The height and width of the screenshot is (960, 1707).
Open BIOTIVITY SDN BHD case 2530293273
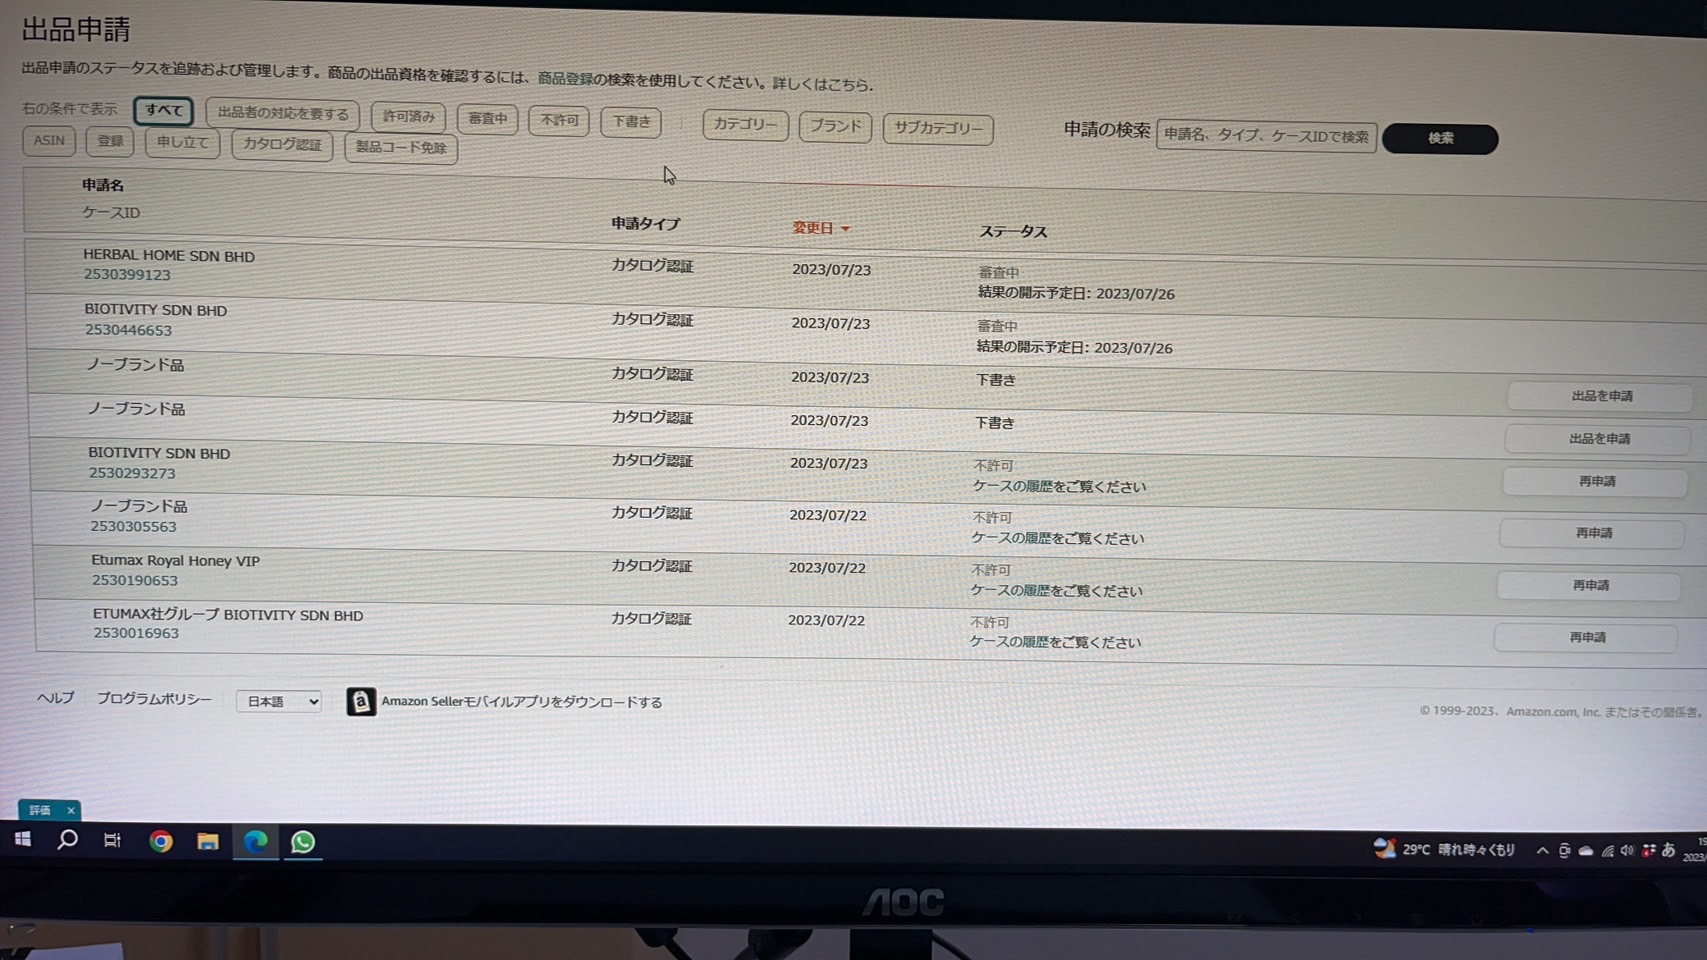tap(159, 453)
